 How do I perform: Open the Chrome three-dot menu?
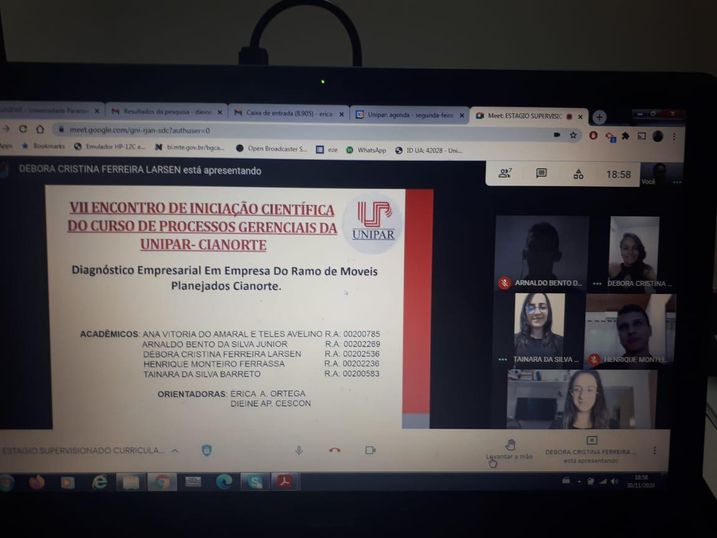click(x=674, y=136)
